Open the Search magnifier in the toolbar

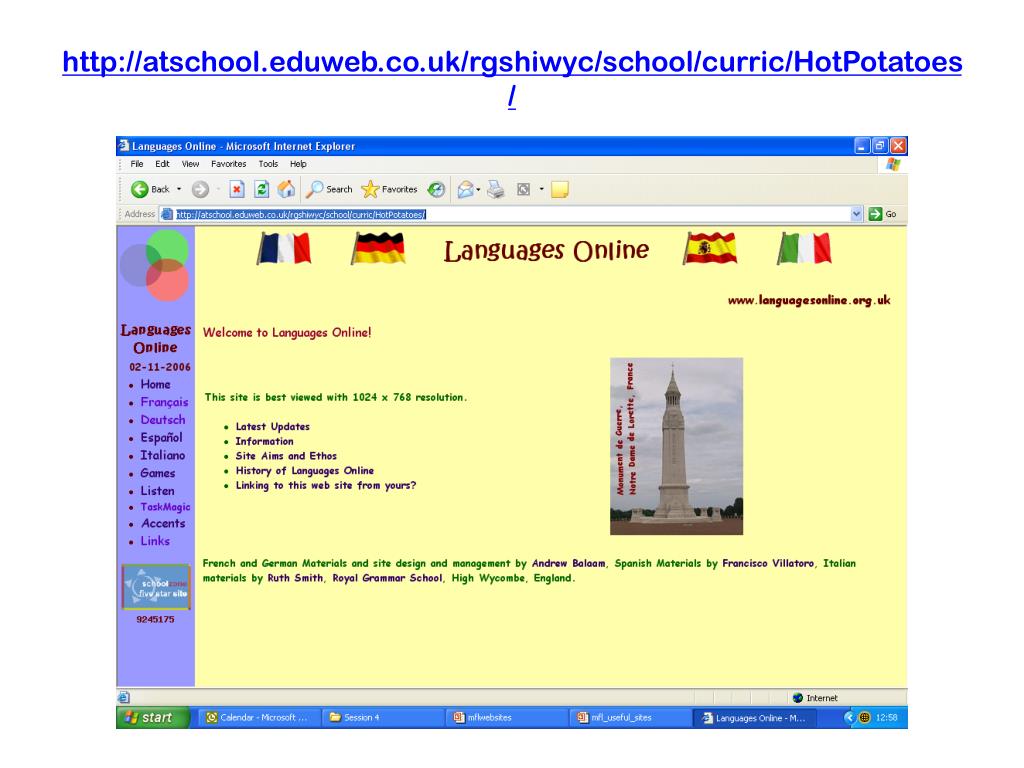315,189
